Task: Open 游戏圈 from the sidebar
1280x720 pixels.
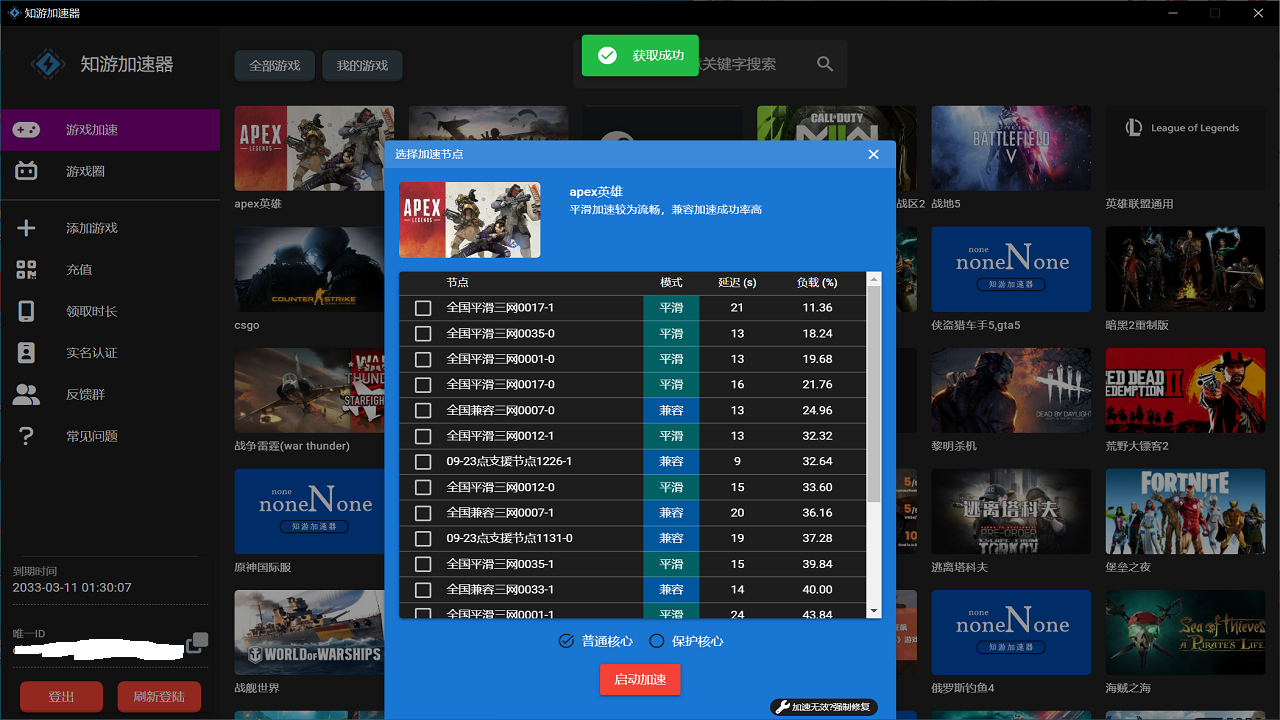Action: click(110, 171)
